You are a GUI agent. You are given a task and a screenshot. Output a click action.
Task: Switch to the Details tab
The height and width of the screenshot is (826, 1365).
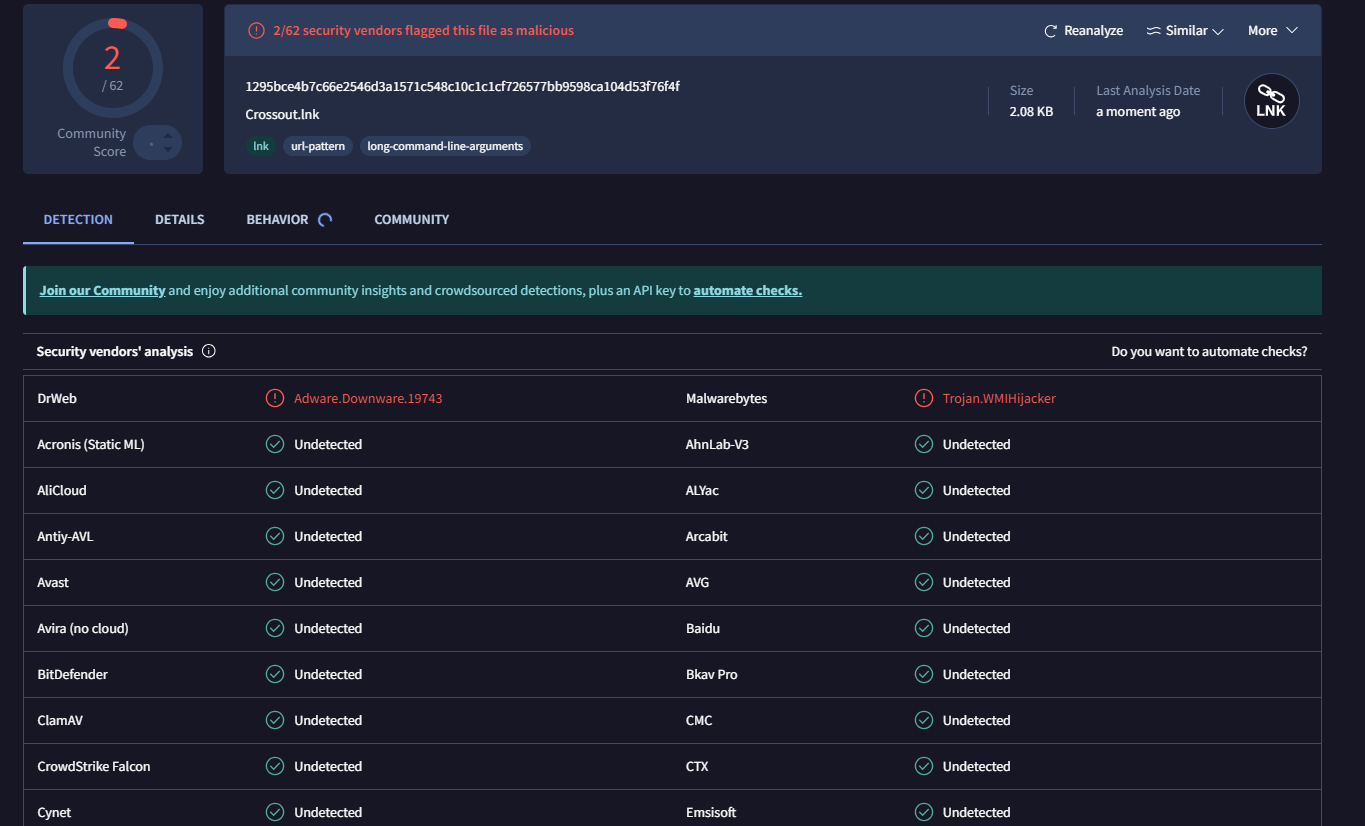click(180, 219)
